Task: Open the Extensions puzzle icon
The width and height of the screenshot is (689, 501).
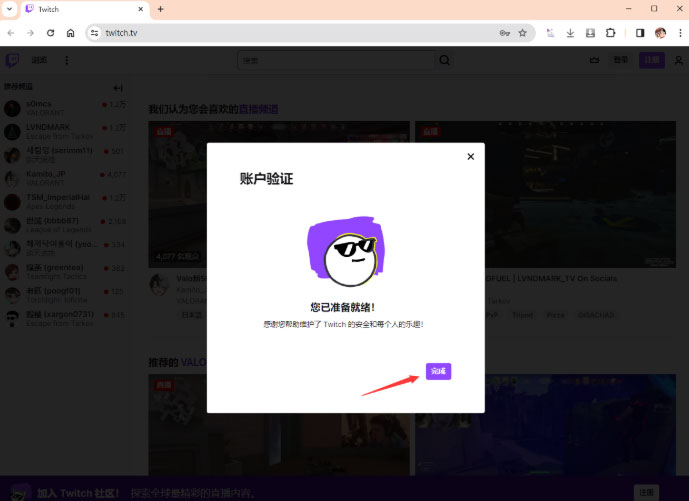Action: (x=611, y=33)
